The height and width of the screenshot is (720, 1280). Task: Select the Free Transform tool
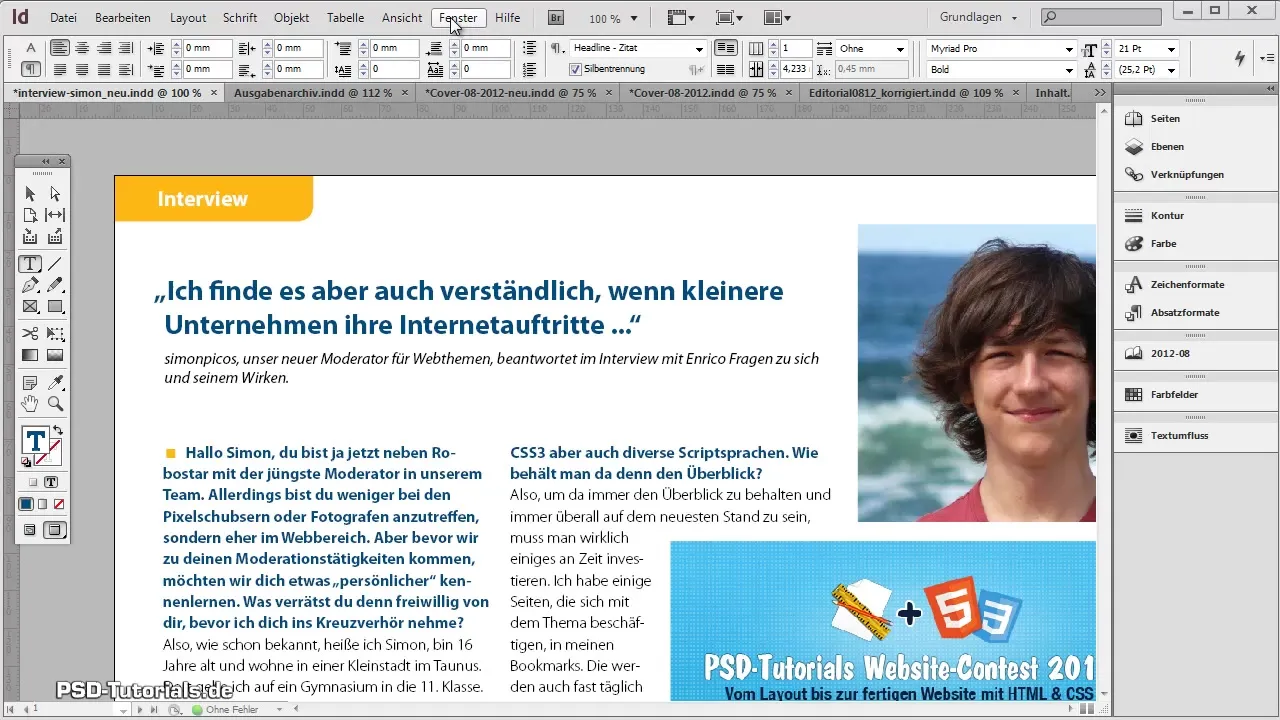click(55, 334)
